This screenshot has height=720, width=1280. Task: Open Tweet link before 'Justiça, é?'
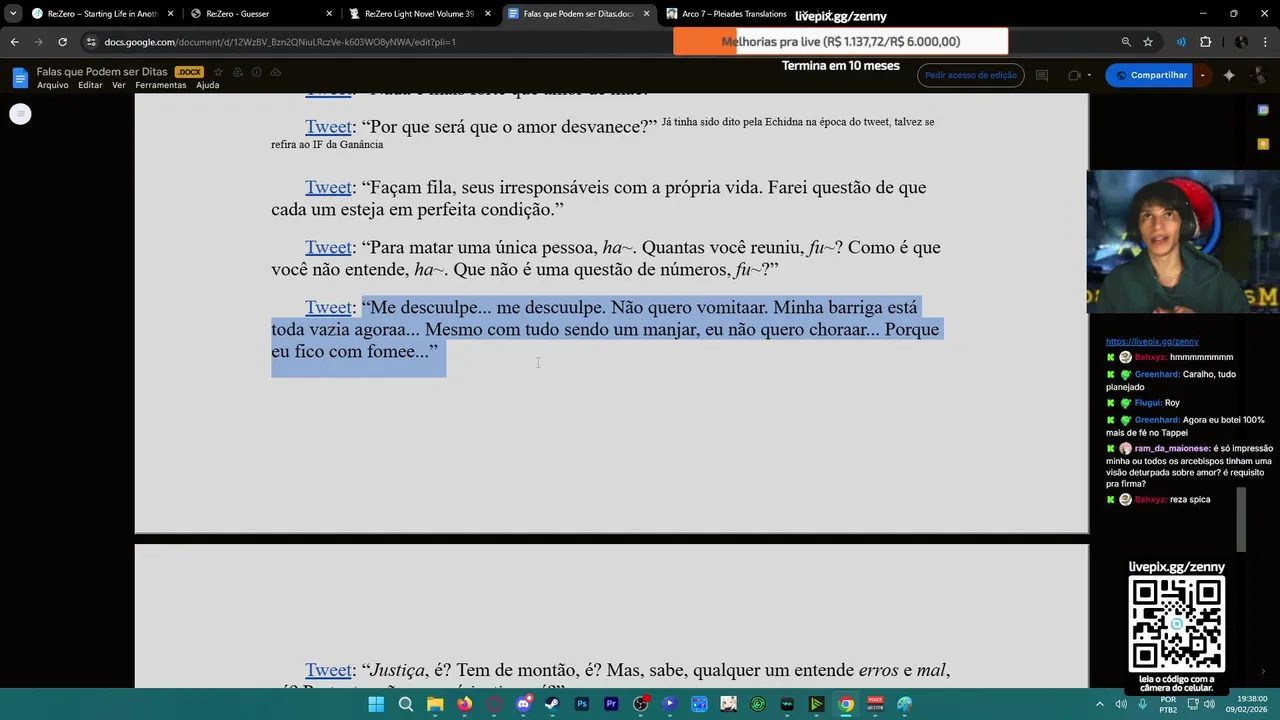(x=328, y=670)
